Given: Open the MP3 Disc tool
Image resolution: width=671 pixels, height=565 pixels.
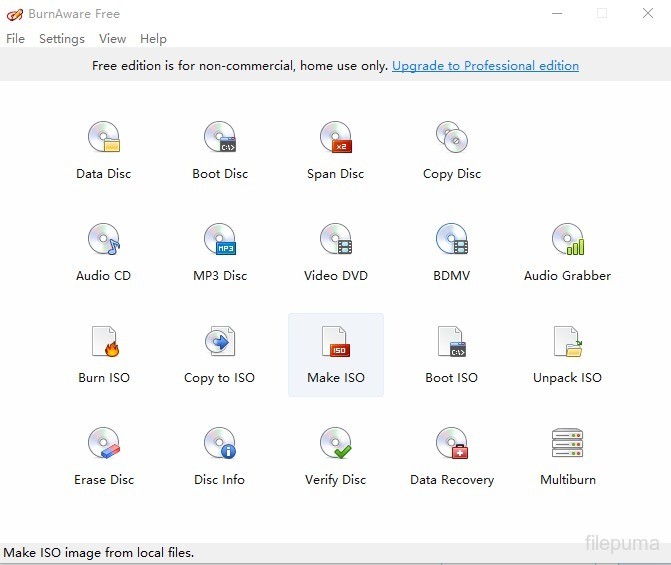Looking at the screenshot, I should (220, 253).
